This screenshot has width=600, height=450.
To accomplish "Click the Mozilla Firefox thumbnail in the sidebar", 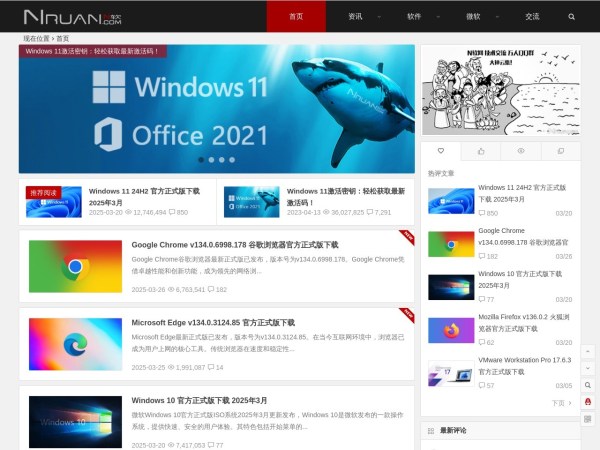I will point(451,329).
